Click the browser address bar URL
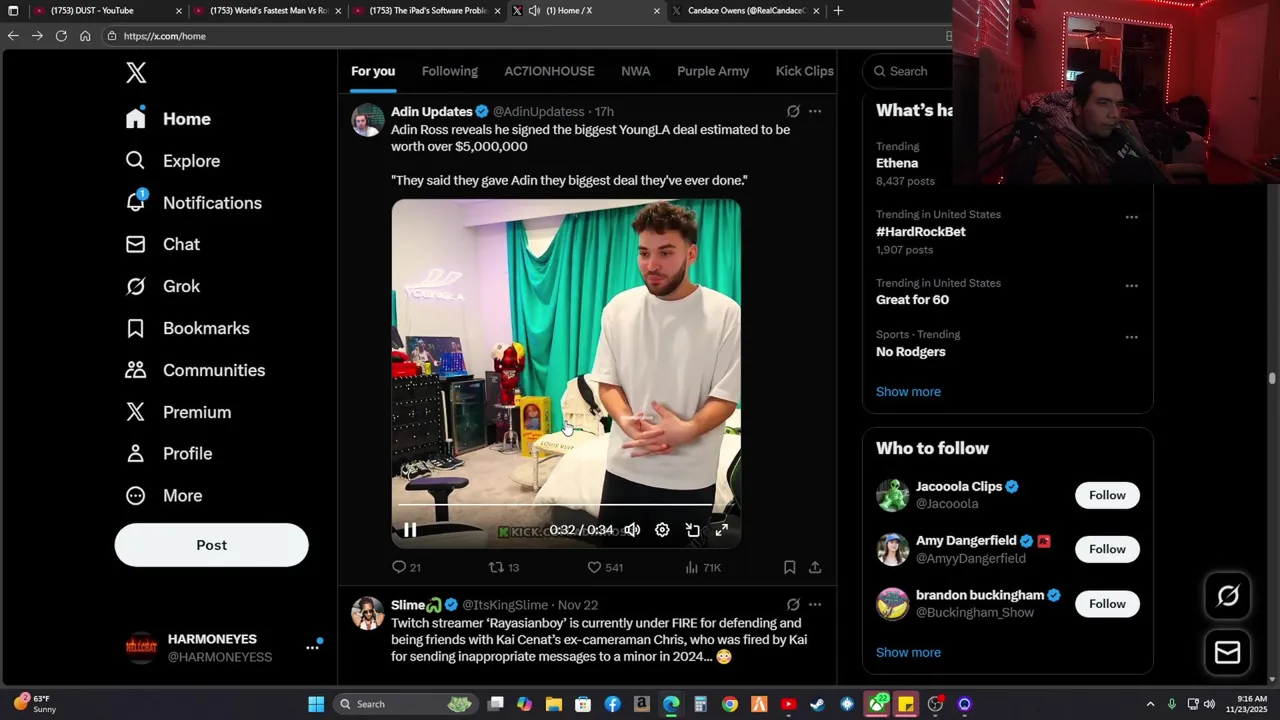This screenshot has height=720, width=1280. (x=165, y=36)
